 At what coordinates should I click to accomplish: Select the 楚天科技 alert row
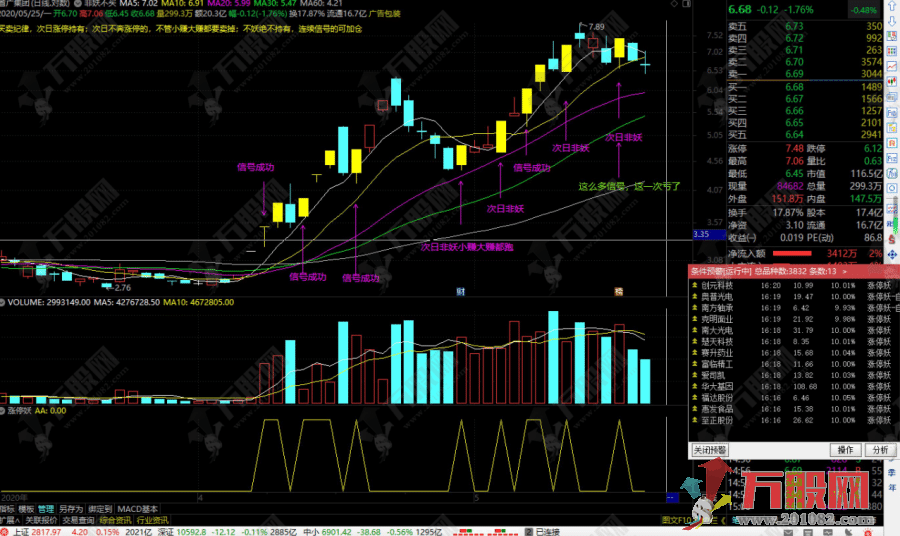(794, 341)
